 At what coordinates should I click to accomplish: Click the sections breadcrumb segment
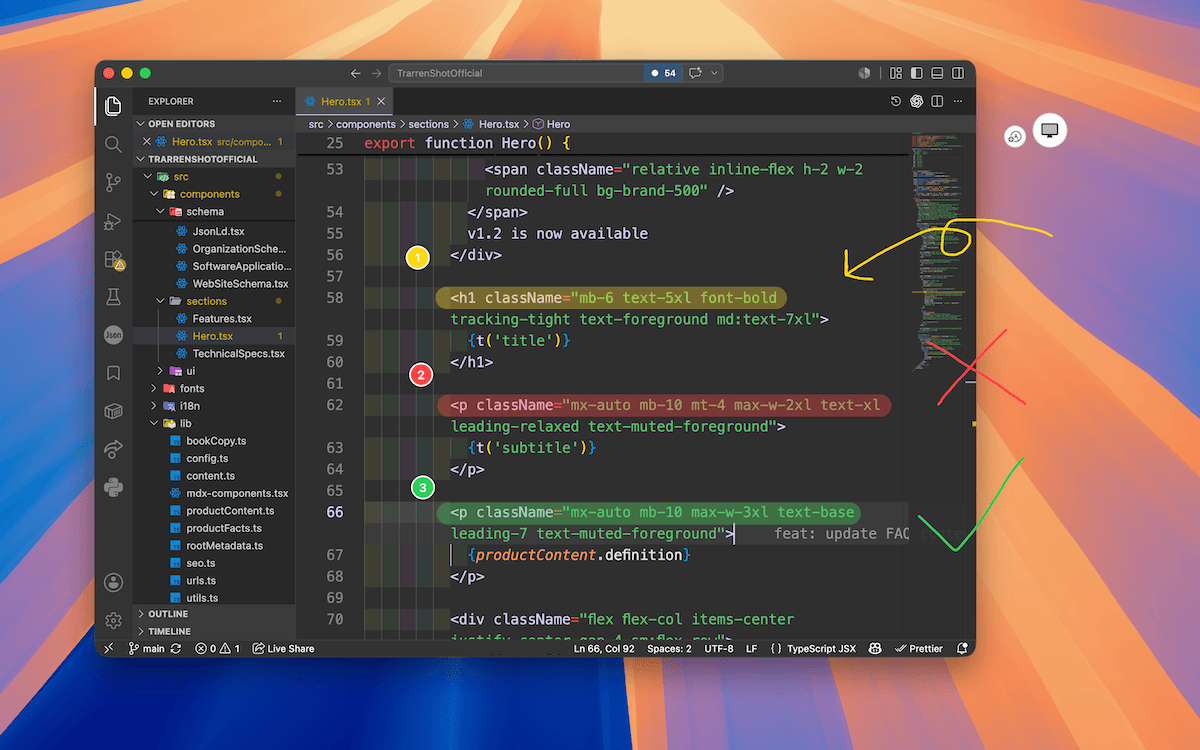pos(428,124)
